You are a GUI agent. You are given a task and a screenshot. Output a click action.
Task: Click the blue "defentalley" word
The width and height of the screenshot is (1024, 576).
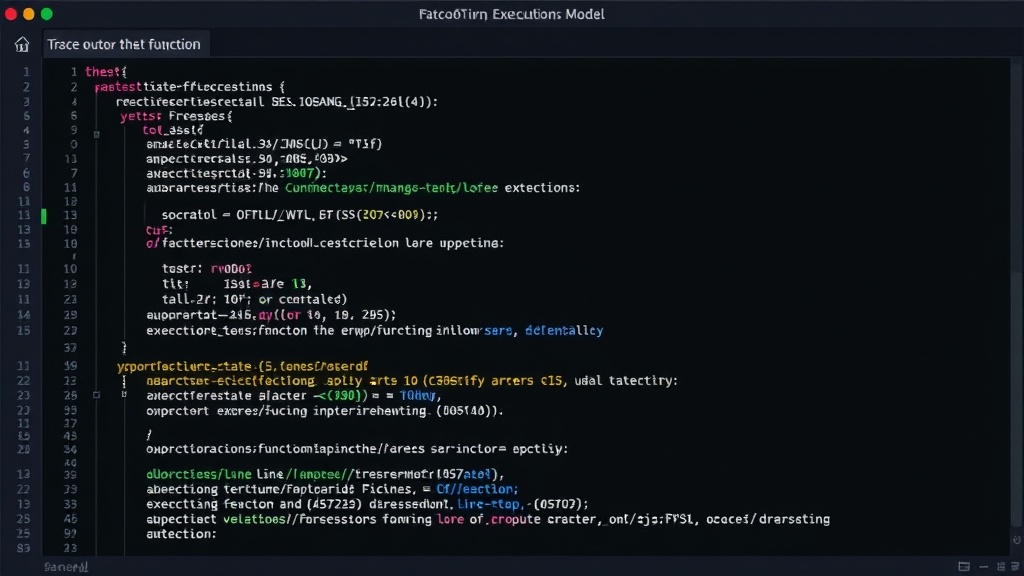564,330
